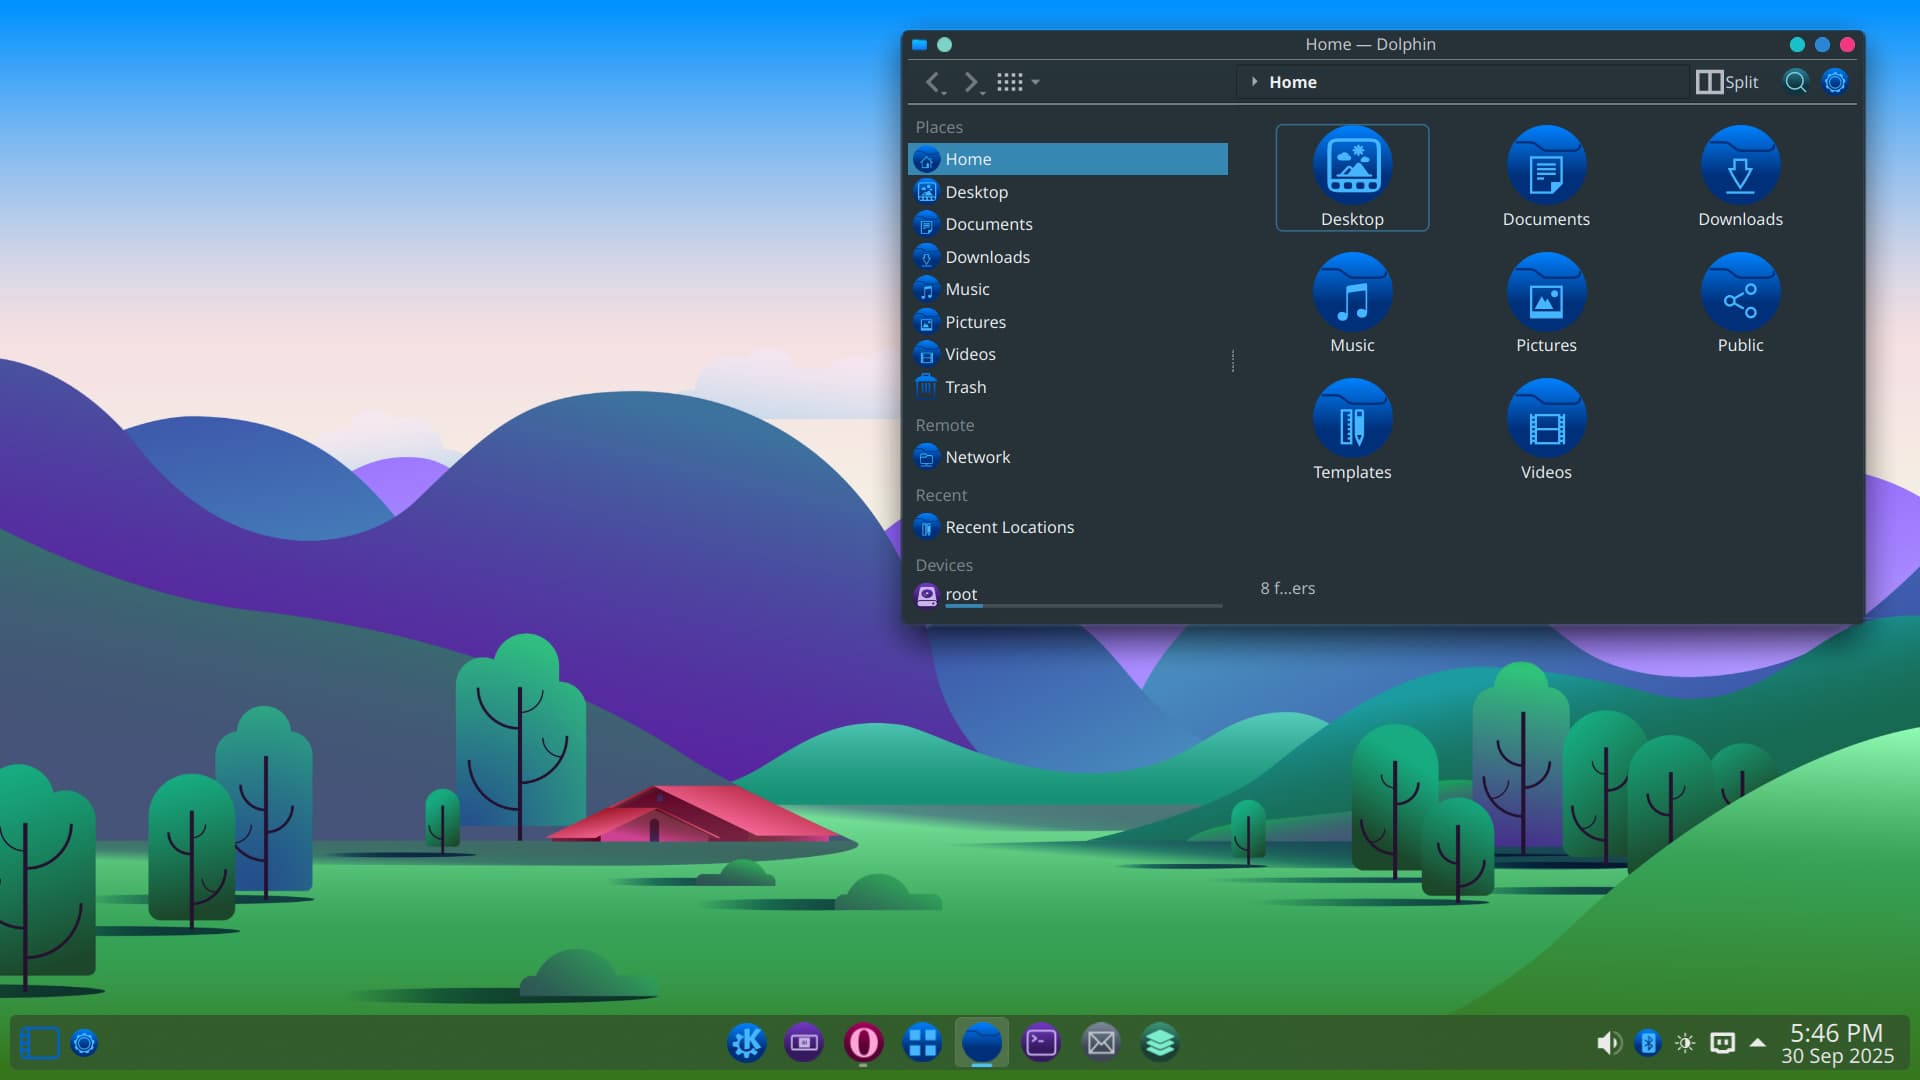Viewport: 1920px width, 1080px height.
Task: Select Trash in Places sidebar
Action: point(965,387)
